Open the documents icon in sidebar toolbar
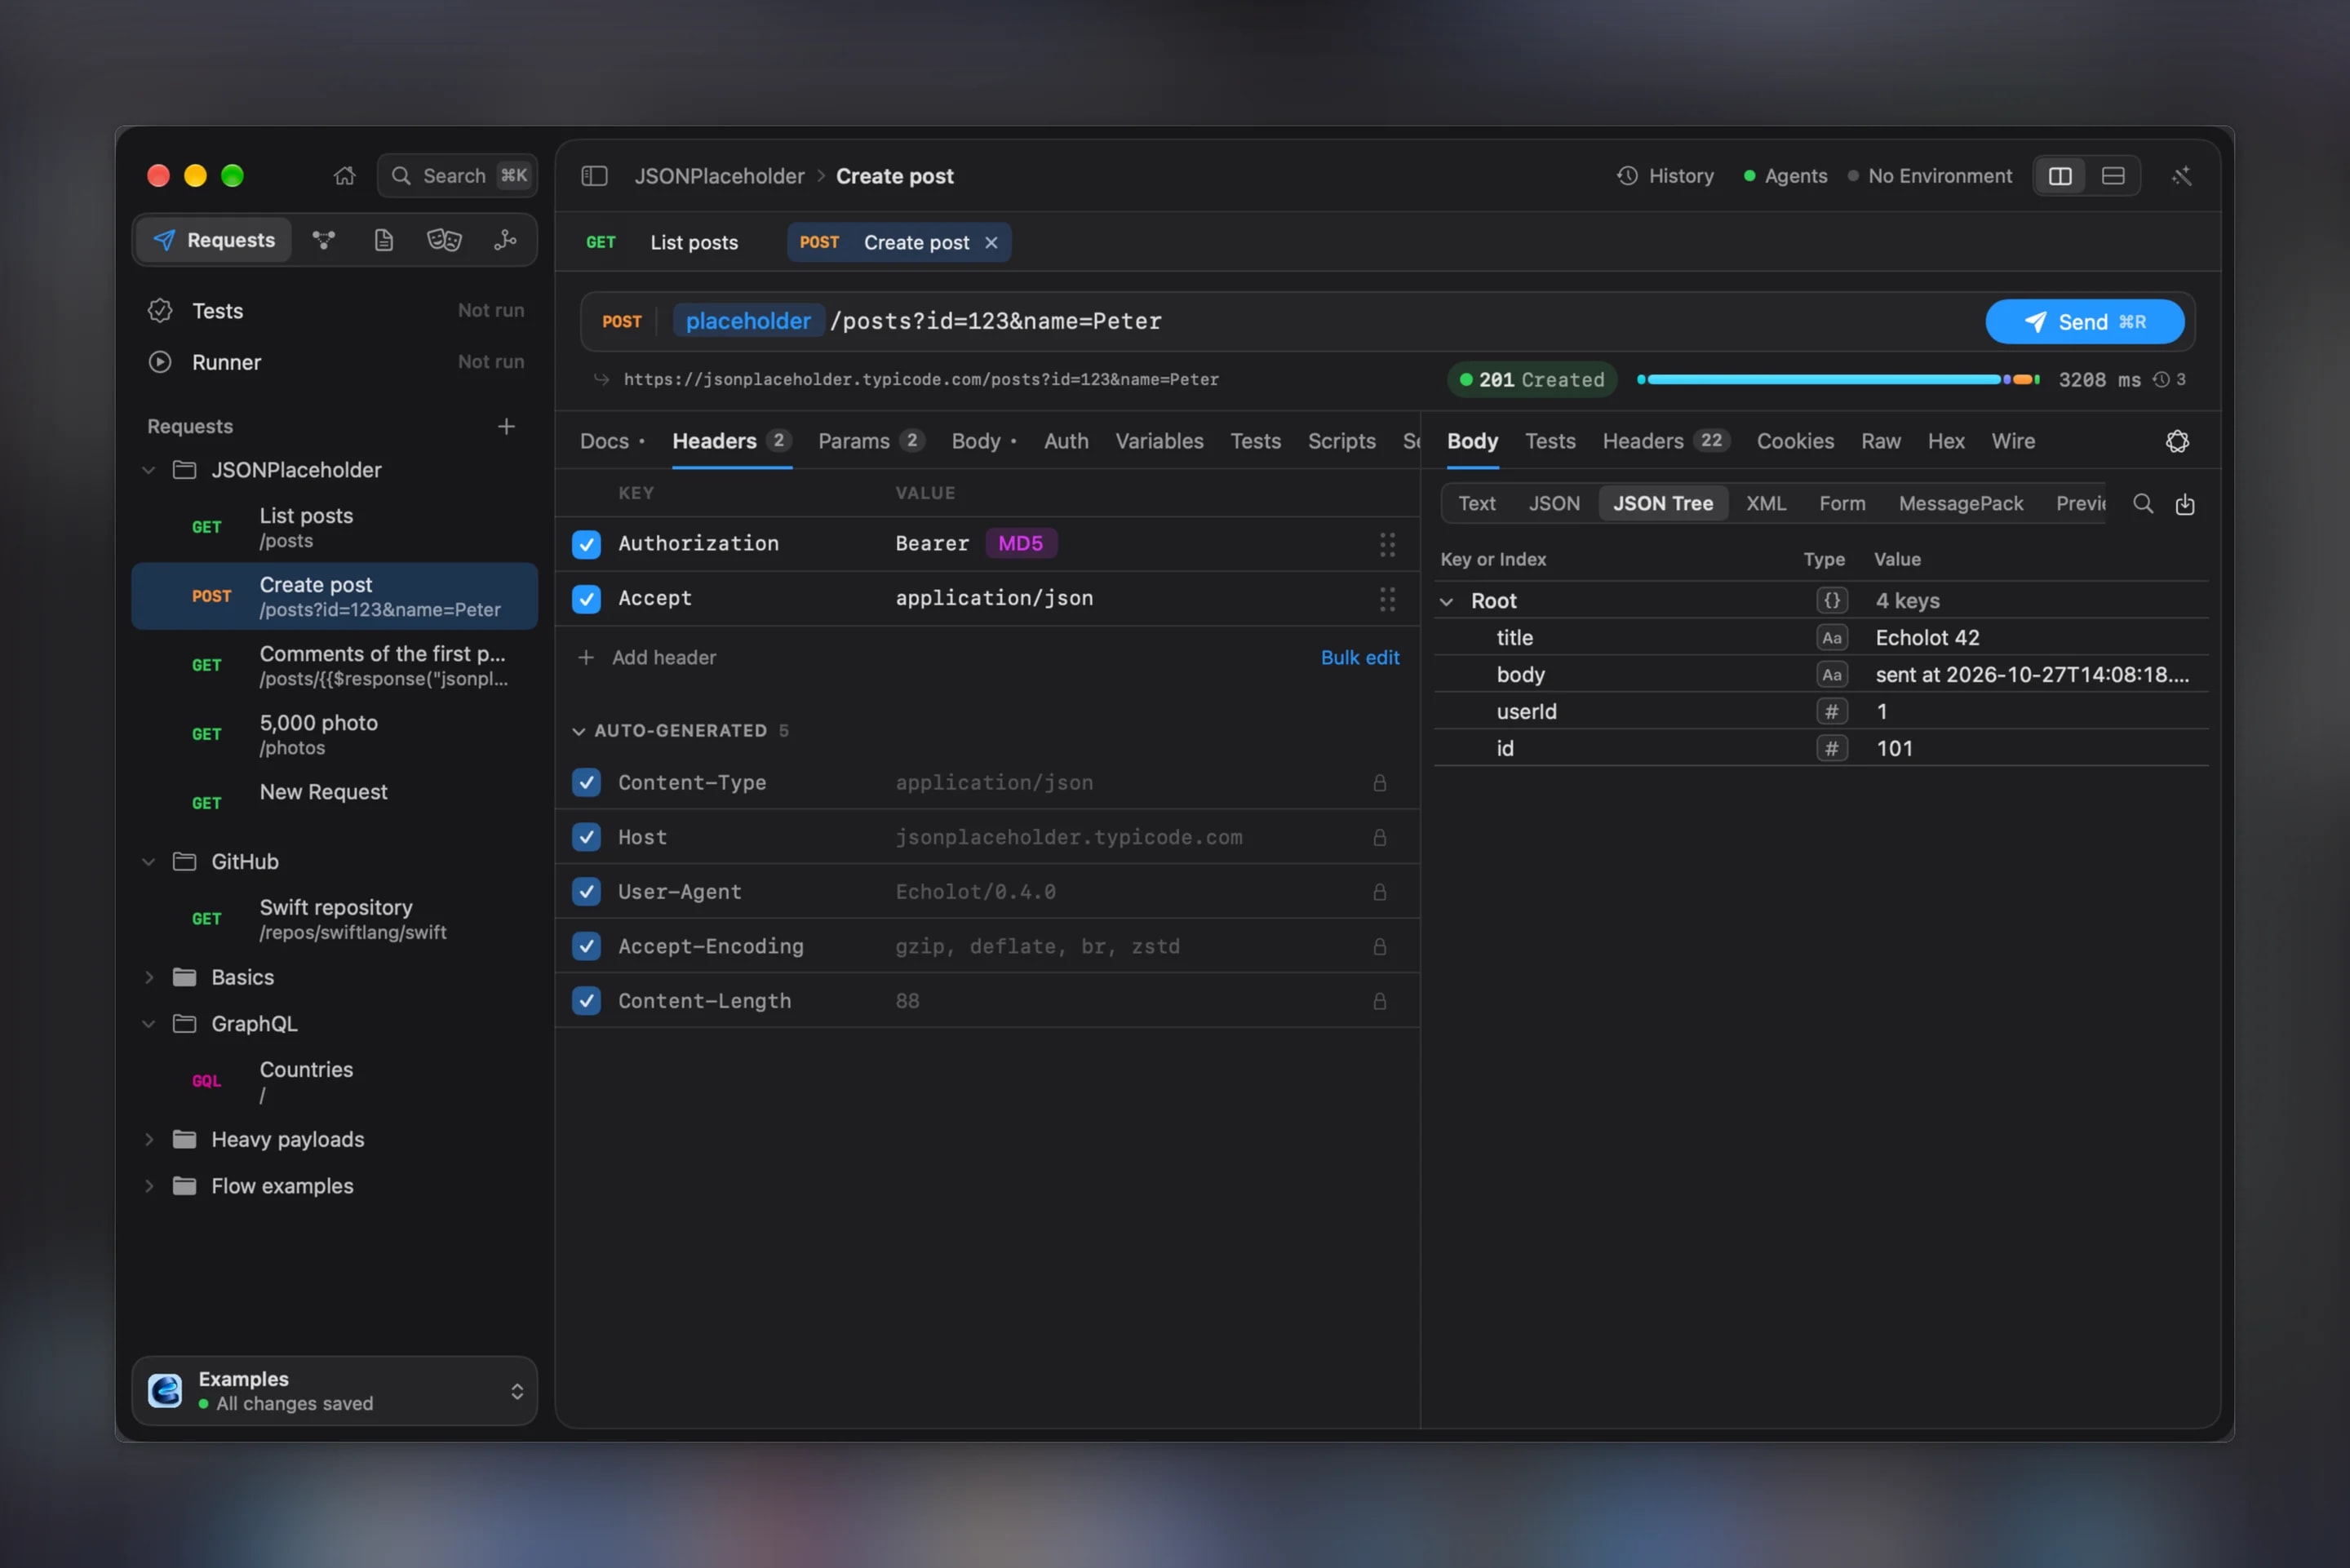The height and width of the screenshot is (1568, 2350). 384,240
